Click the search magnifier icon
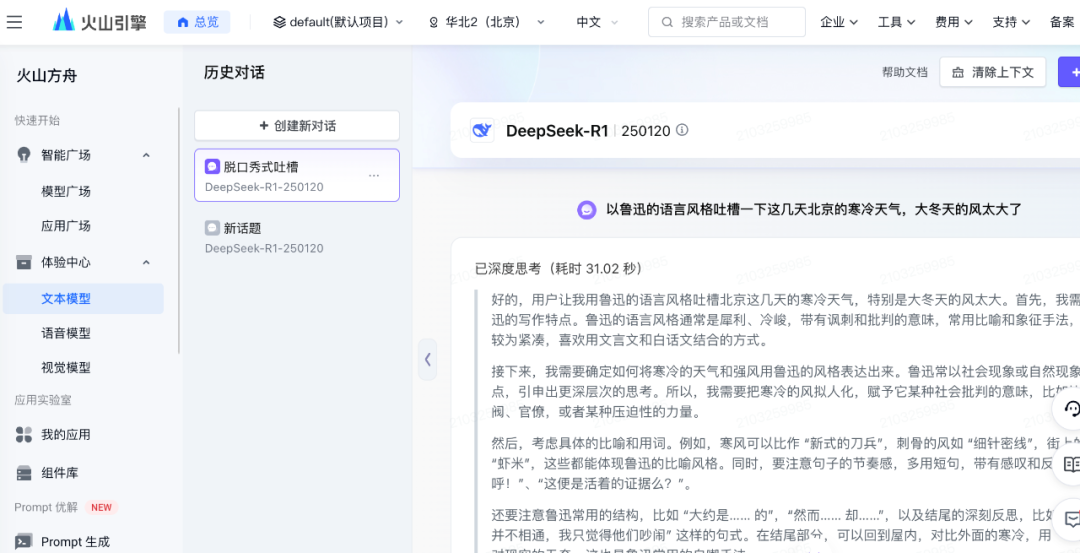 (x=667, y=22)
